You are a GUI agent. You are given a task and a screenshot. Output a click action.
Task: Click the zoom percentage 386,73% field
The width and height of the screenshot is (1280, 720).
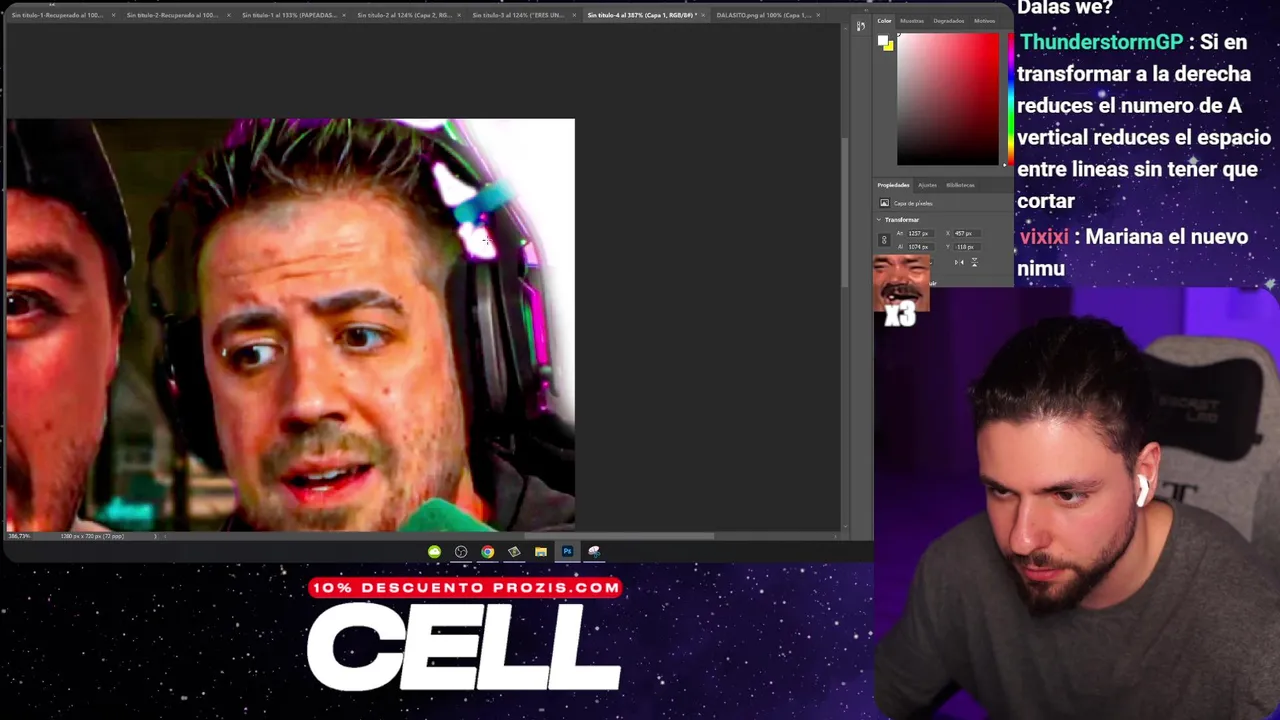[19, 536]
